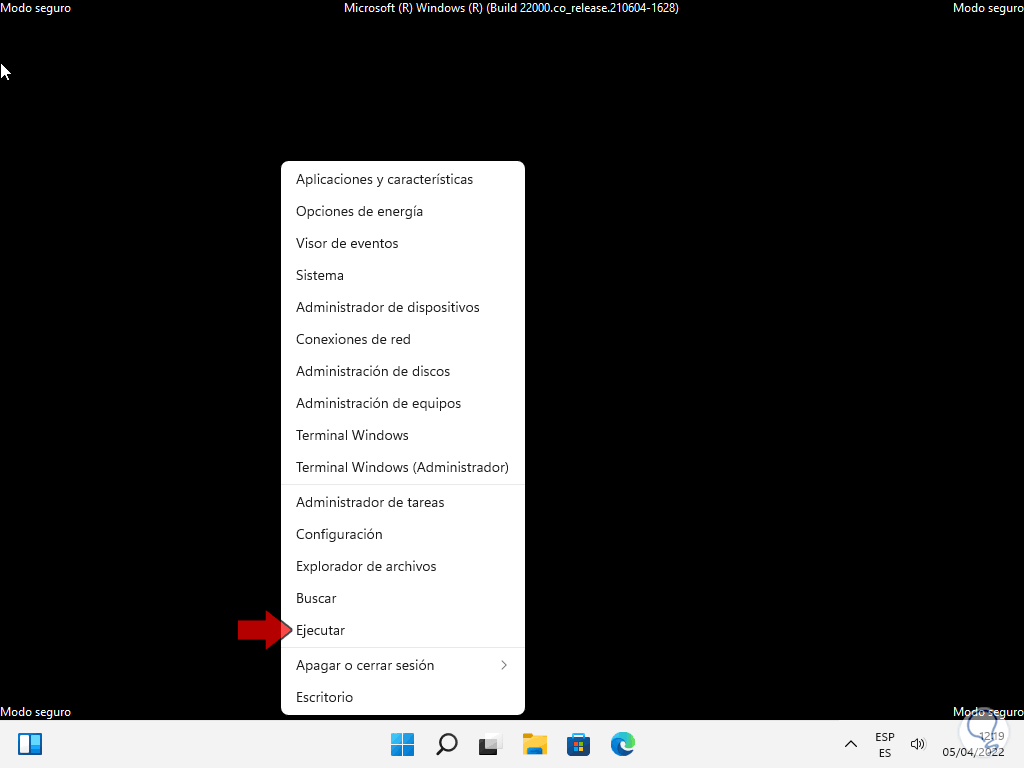Launch File Explorer from the taskbar
The width and height of the screenshot is (1024, 768).
[535, 744]
